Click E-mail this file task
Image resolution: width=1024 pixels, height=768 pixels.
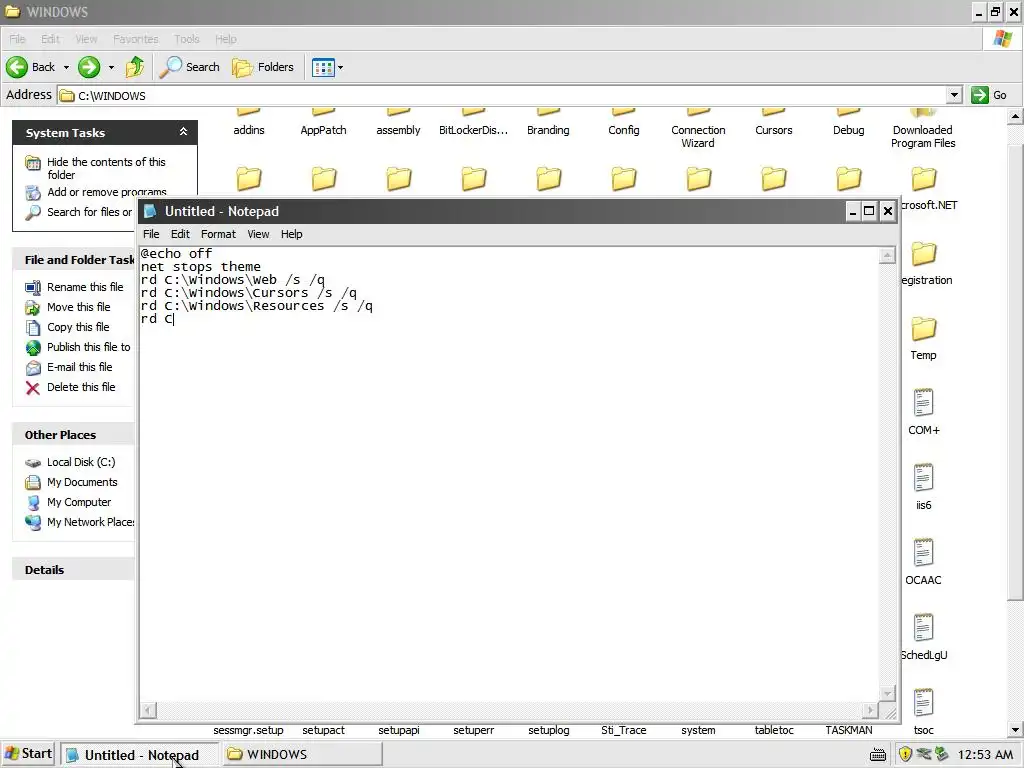pos(79,367)
